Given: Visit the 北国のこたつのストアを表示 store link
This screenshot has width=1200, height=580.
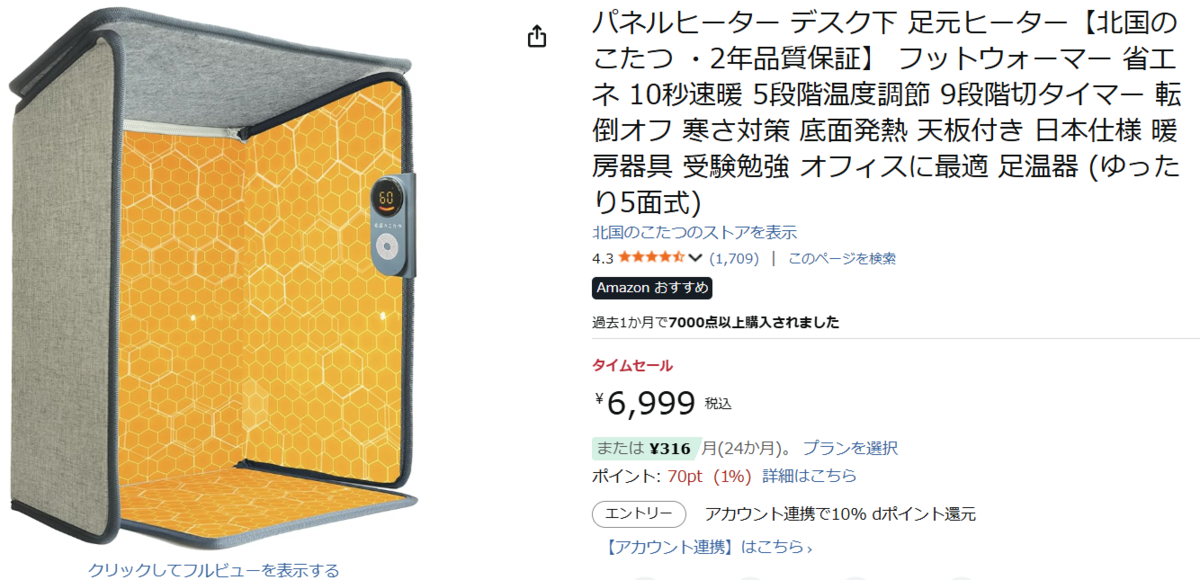Looking at the screenshot, I should [694, 232].
